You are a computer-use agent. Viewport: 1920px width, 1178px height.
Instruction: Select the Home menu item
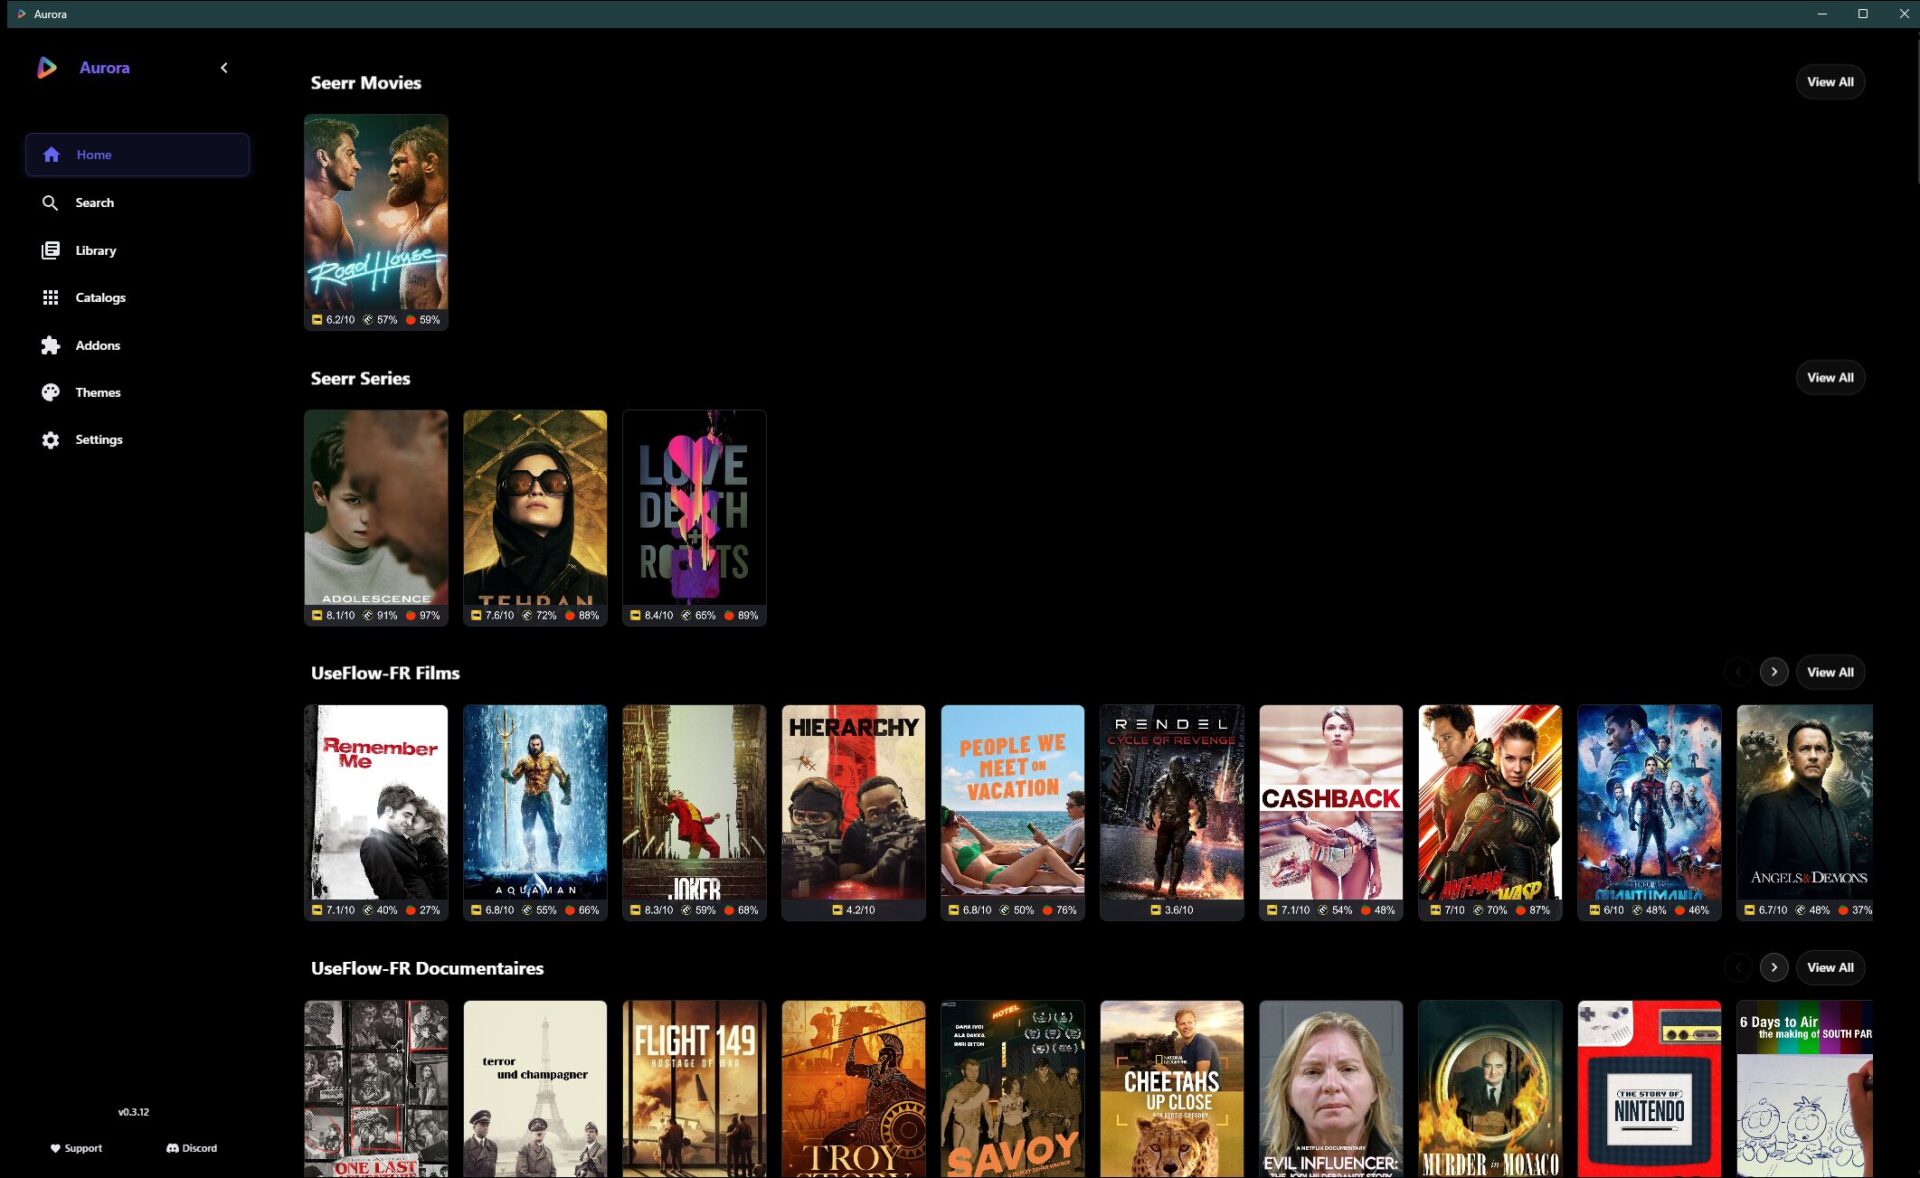click(x=137, y=155)
